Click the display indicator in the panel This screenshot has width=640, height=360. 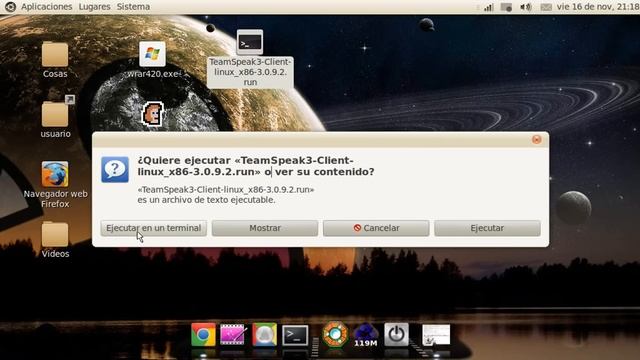506,7
